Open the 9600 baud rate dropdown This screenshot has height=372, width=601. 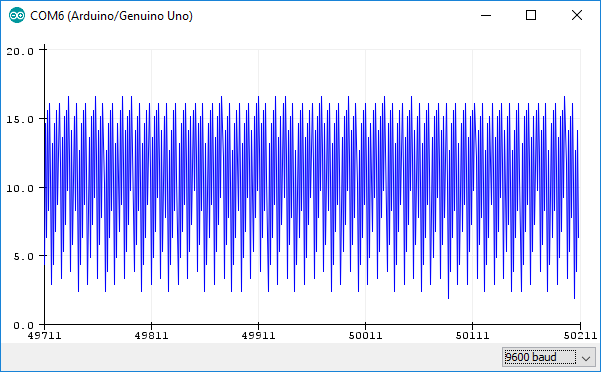point(548,357)
